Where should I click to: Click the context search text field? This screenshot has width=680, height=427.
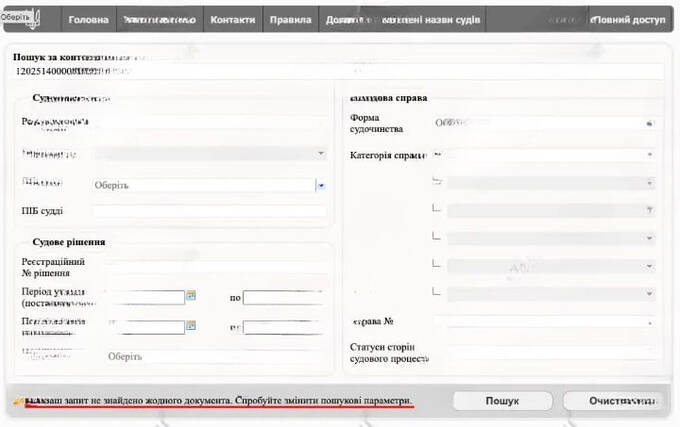click(340, 72)
